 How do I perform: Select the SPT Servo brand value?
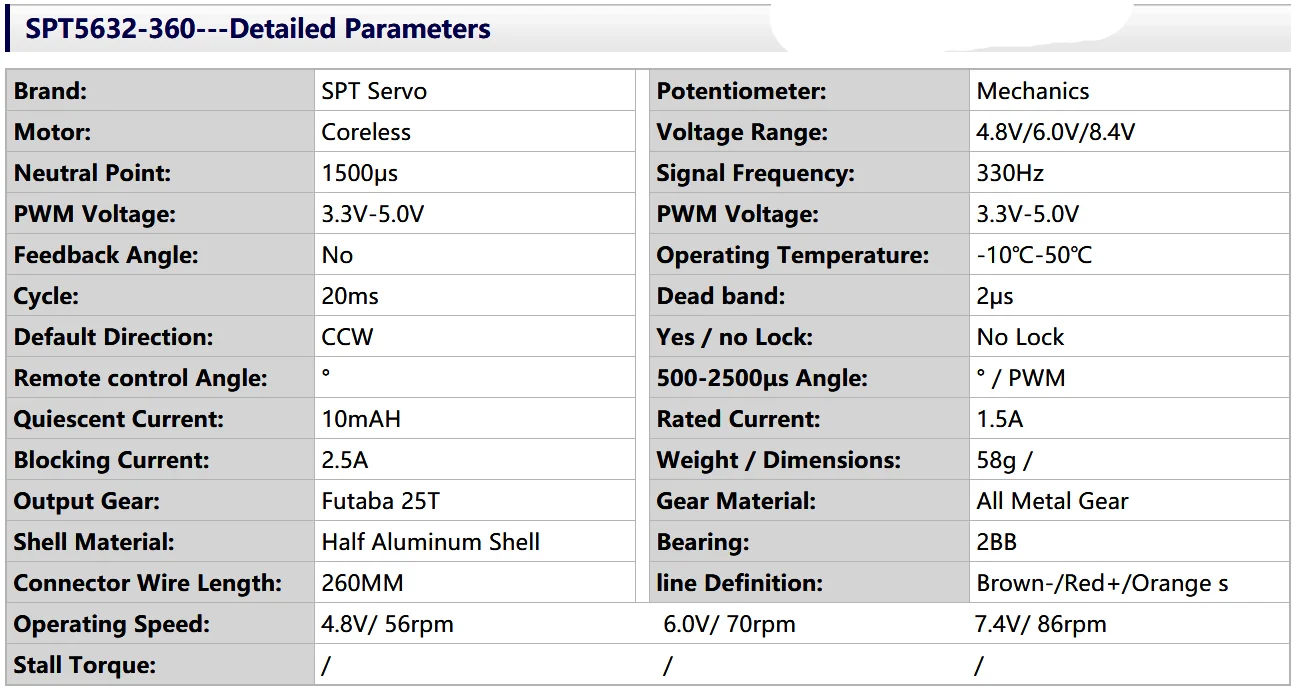[374, 91]
